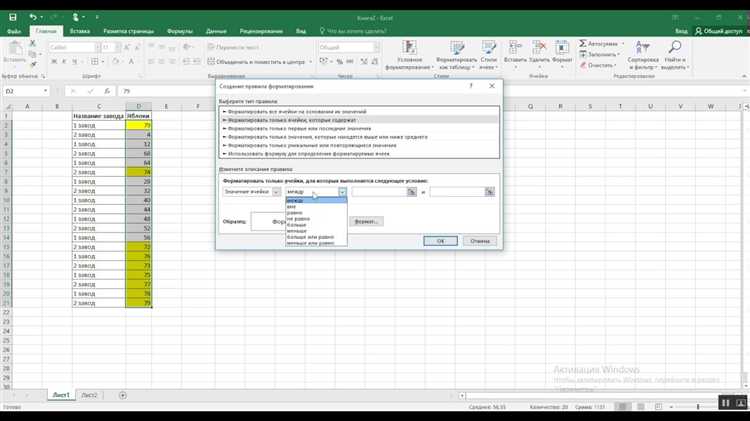This screenshot has width=750, height=421.
Task: Click range selector icon beside second value field
Action: coord(489,192)
